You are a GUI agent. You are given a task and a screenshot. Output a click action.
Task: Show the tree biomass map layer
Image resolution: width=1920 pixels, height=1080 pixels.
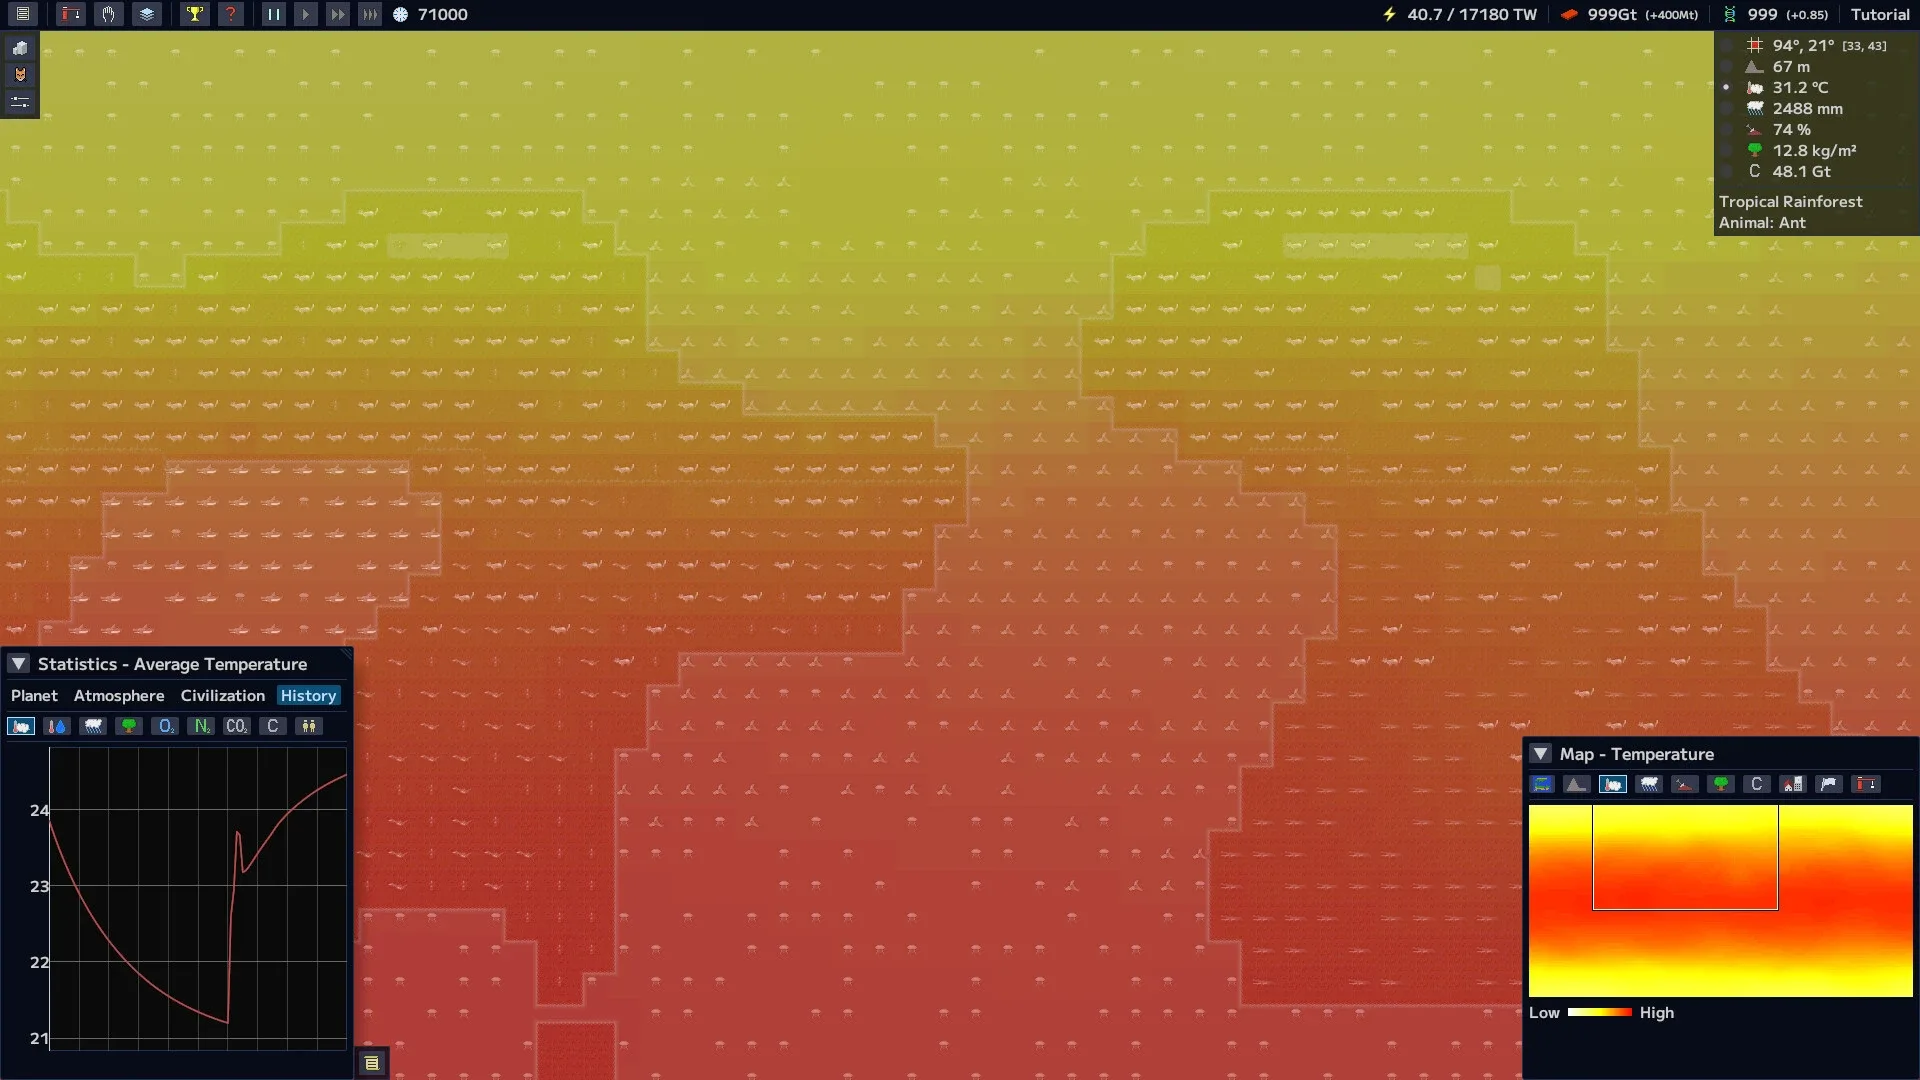coord(1721,784)
